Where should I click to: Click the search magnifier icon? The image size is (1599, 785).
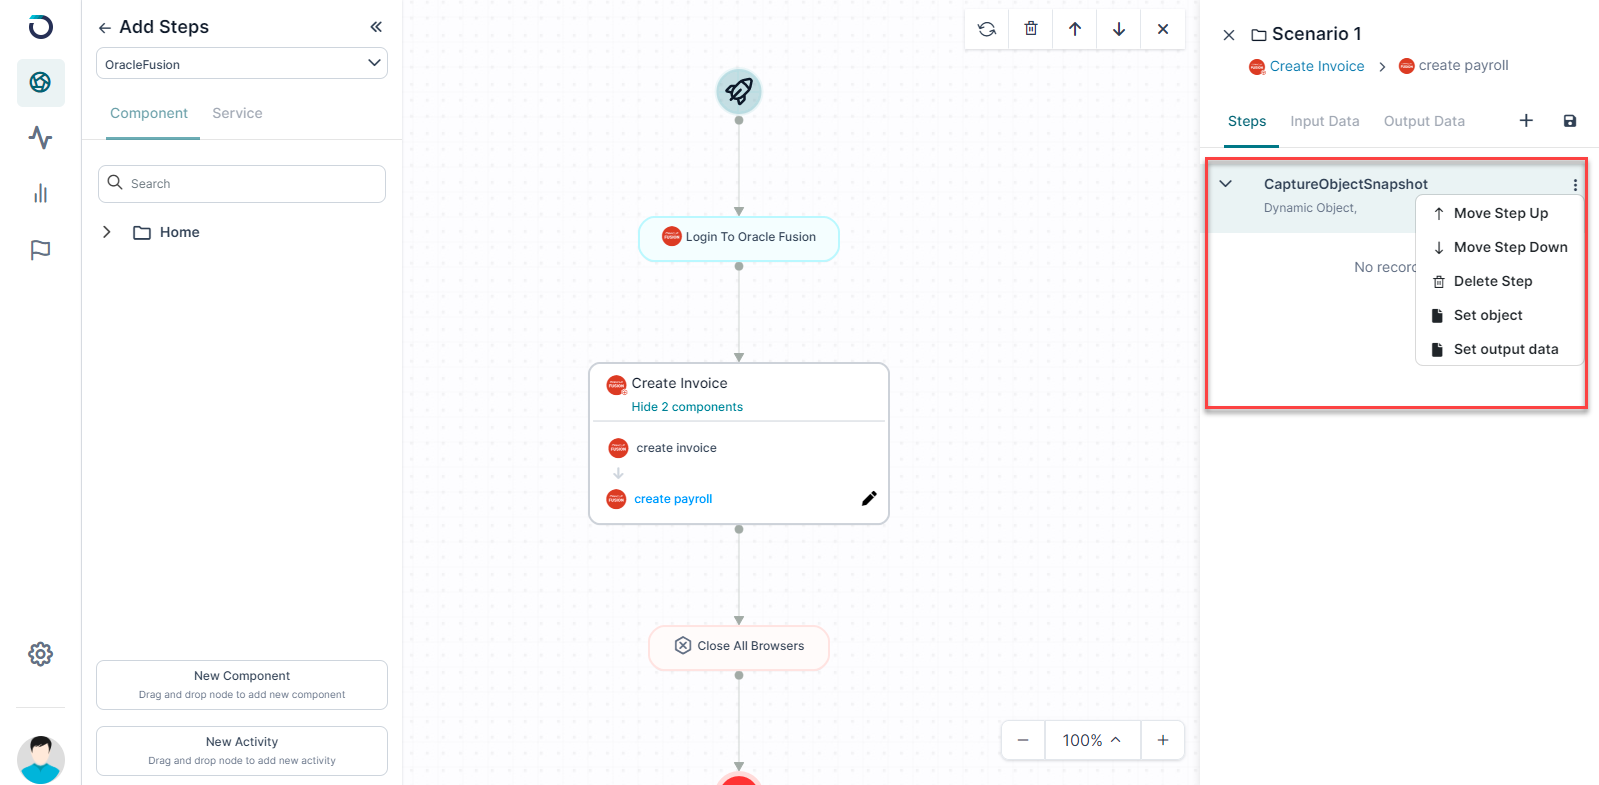coord(115,183)
